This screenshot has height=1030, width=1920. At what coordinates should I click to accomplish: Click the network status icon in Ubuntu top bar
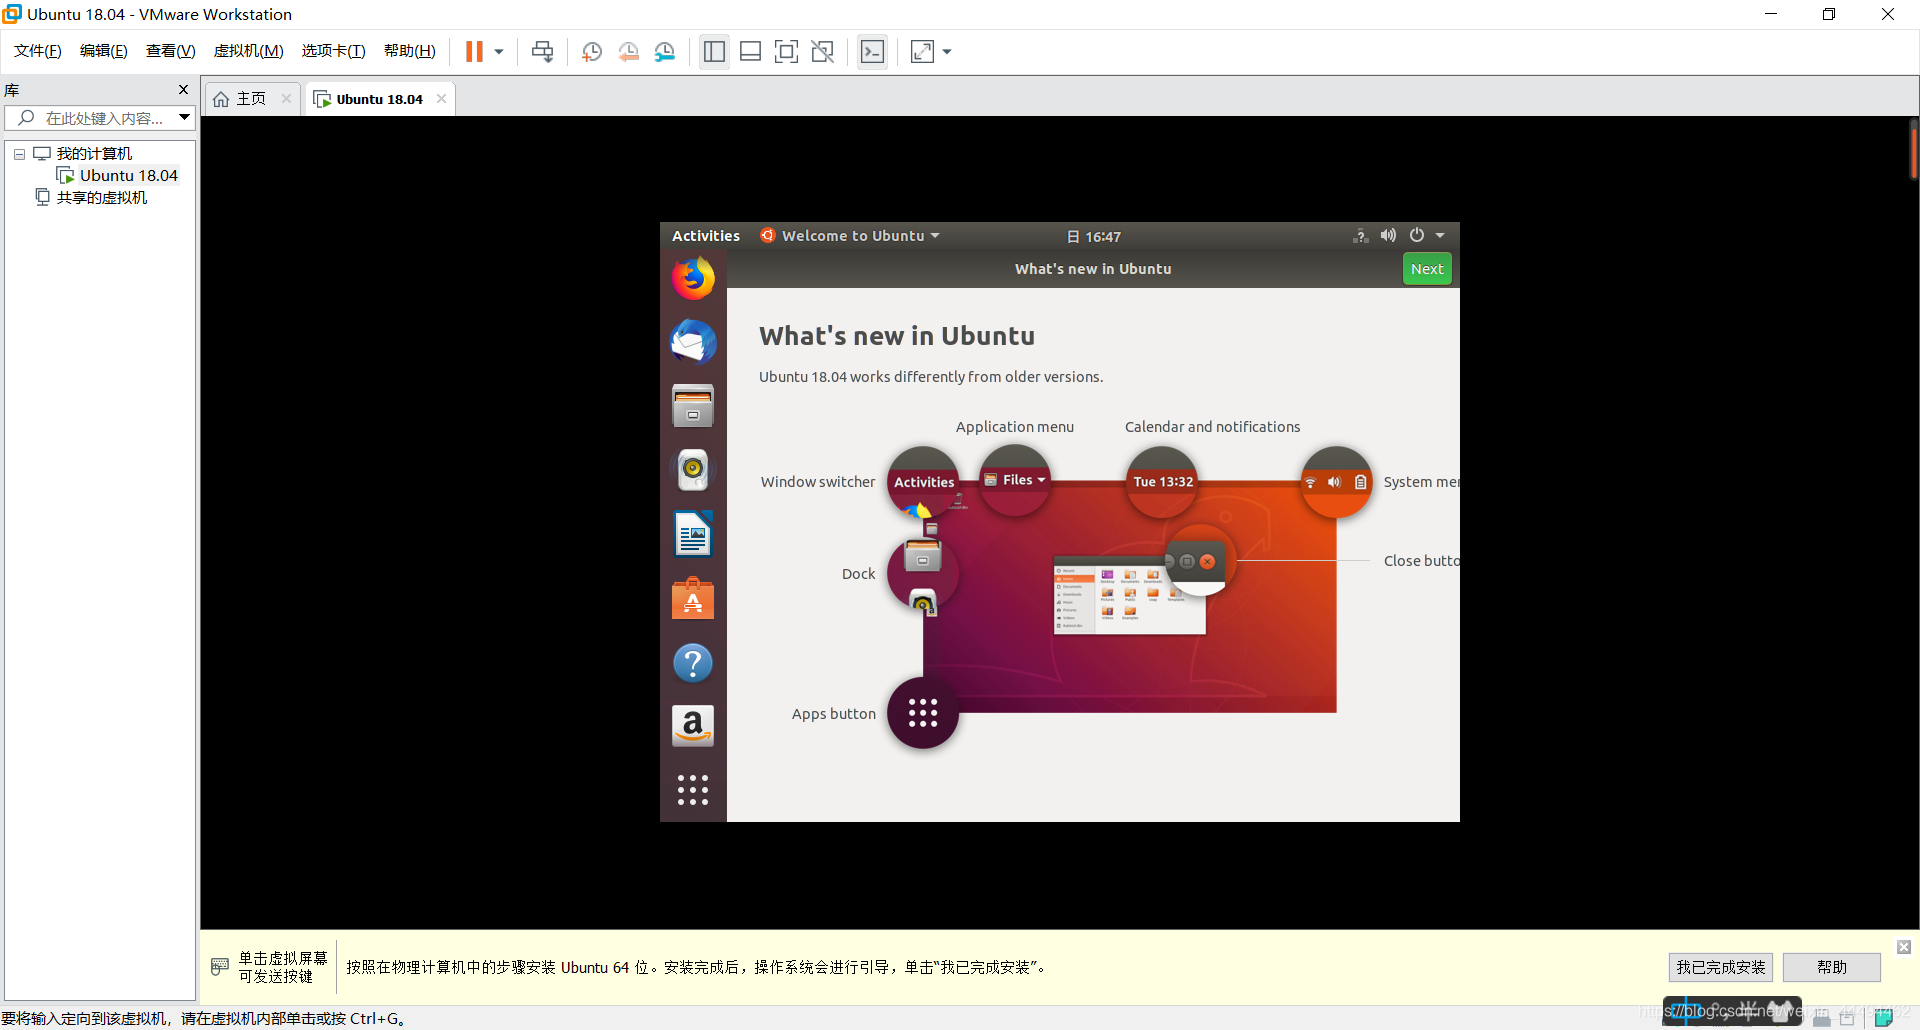(x=1361, y=236)
